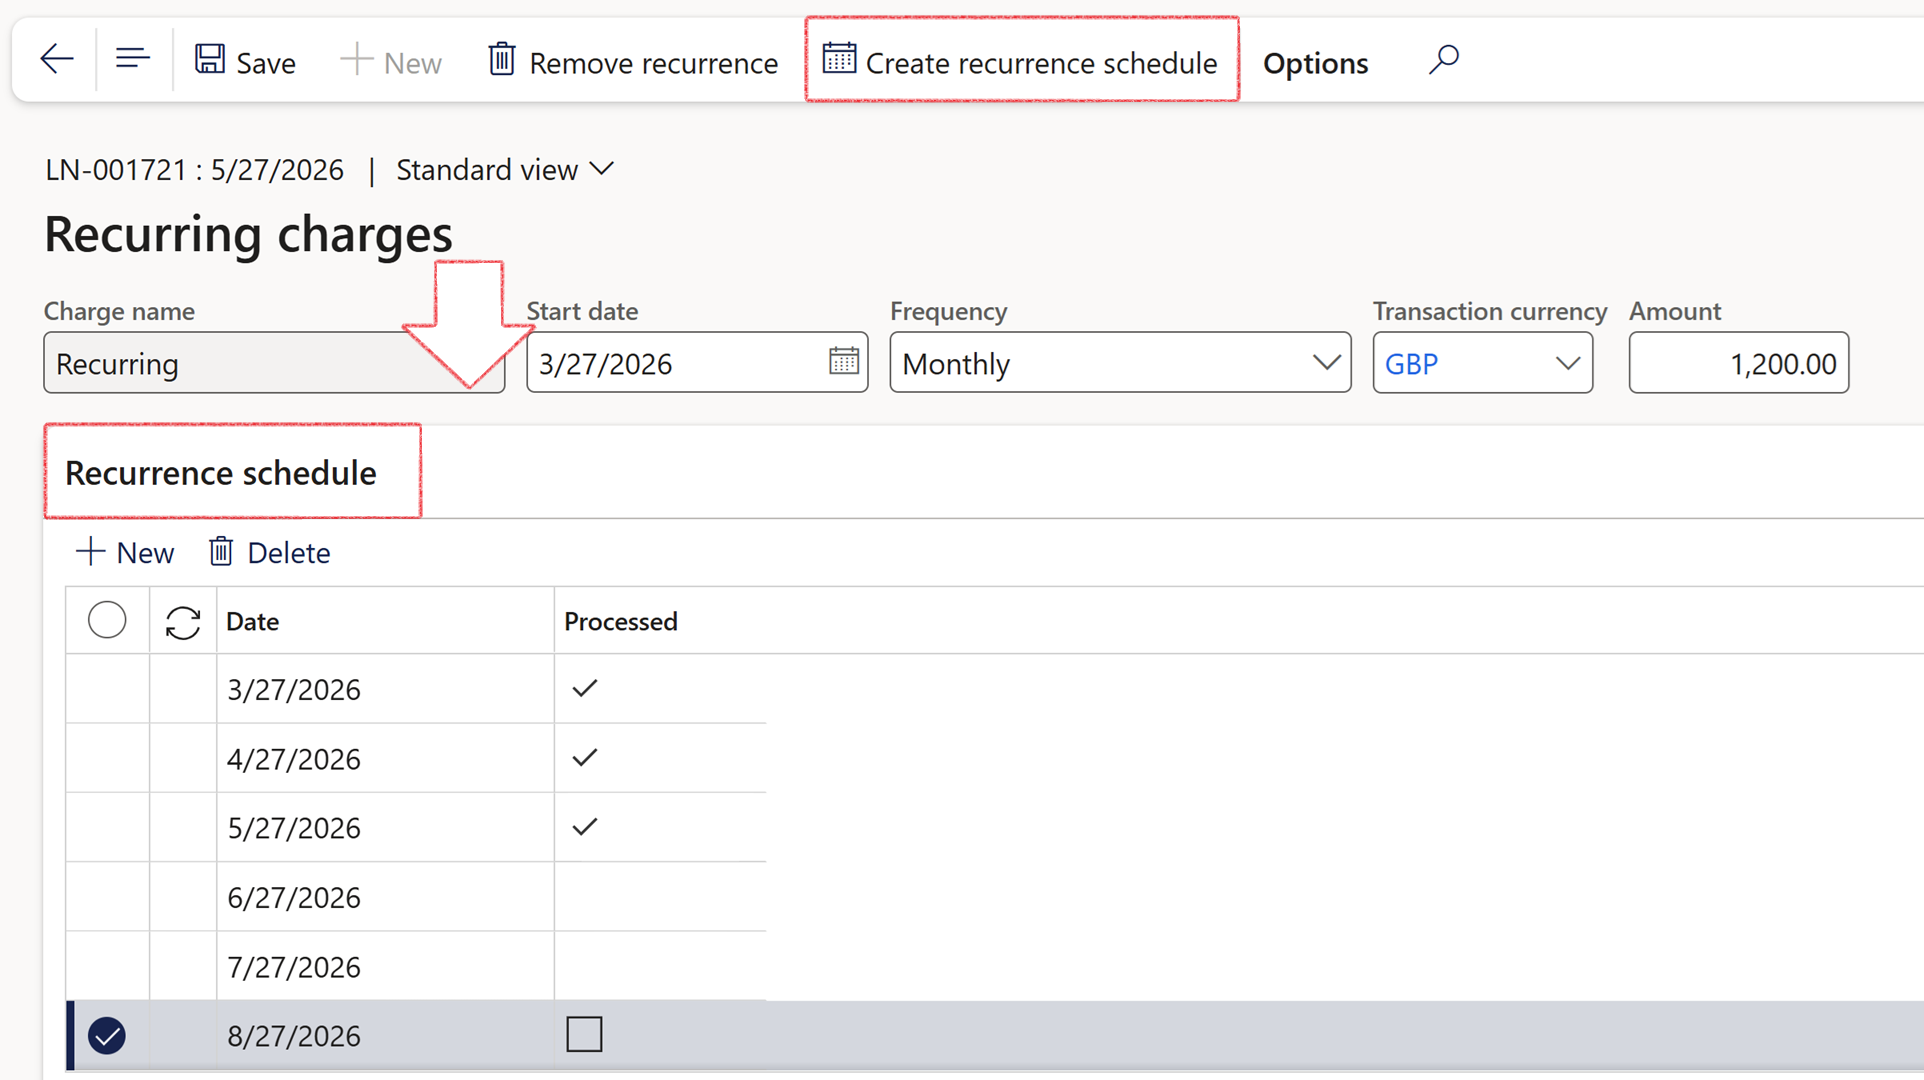Click the Create recurrence schedule calendar icon
Screen dimensions: 1924x1080
839,60
